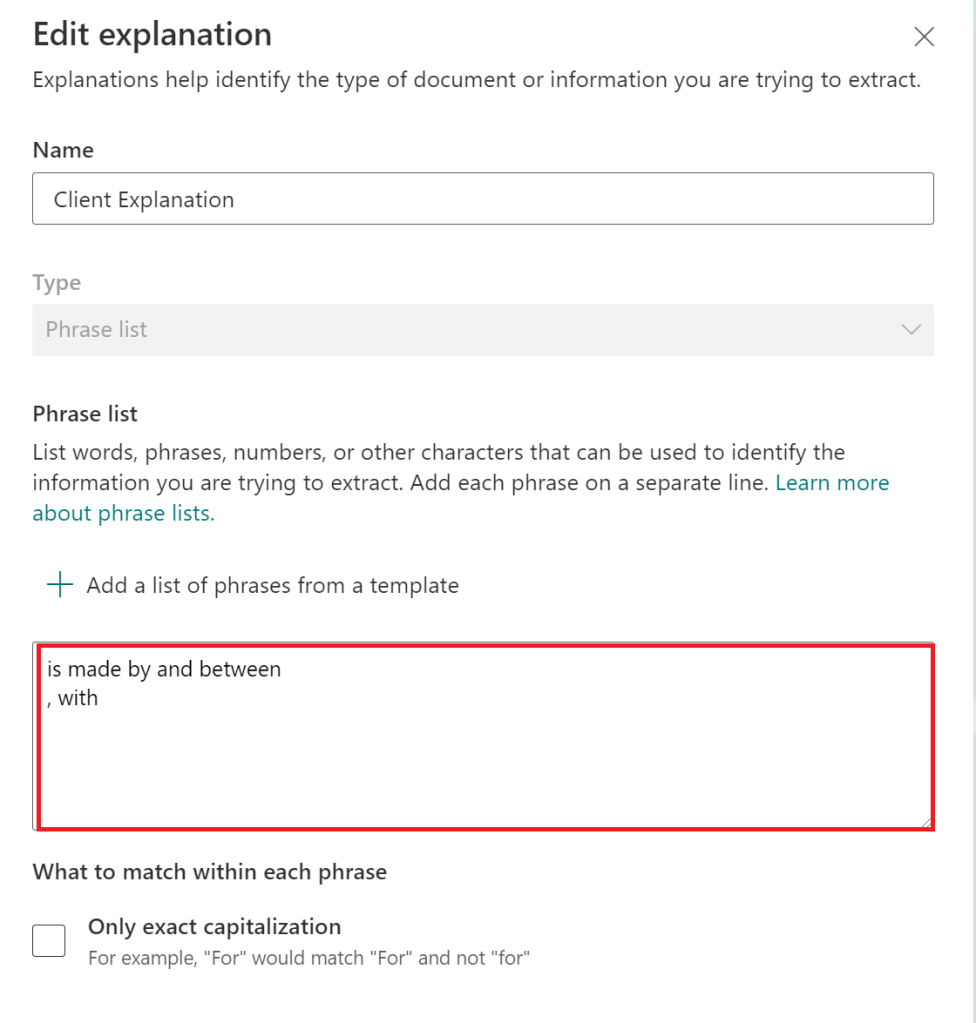Click the "Name" field label
Image resolution: width=976 pixels, height=1023 pixels.
63,150
